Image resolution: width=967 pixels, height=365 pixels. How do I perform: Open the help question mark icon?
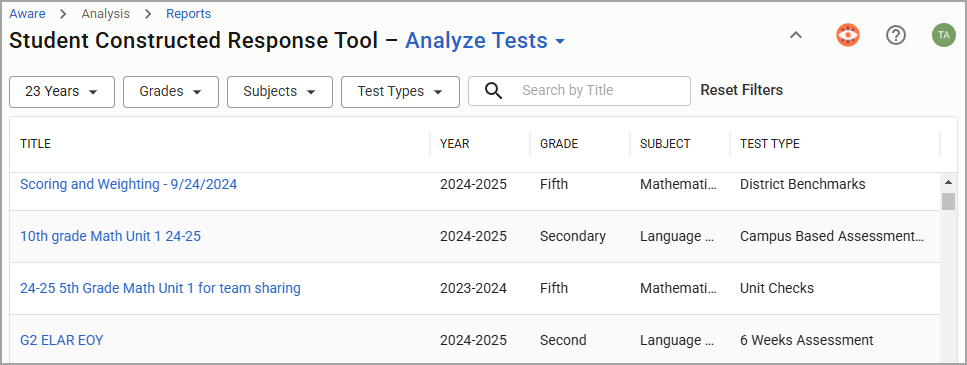(x=895, y=35)
